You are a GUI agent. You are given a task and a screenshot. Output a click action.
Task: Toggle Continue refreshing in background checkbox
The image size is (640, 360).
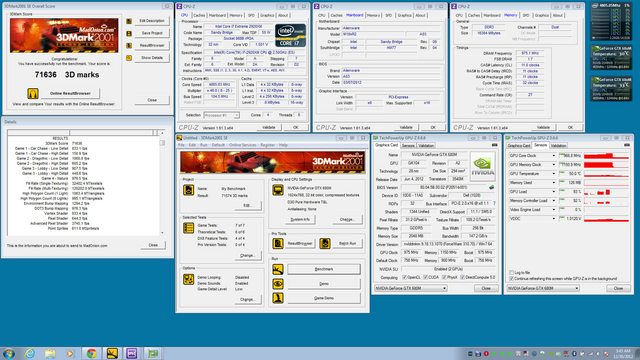(x=511, y=278)
